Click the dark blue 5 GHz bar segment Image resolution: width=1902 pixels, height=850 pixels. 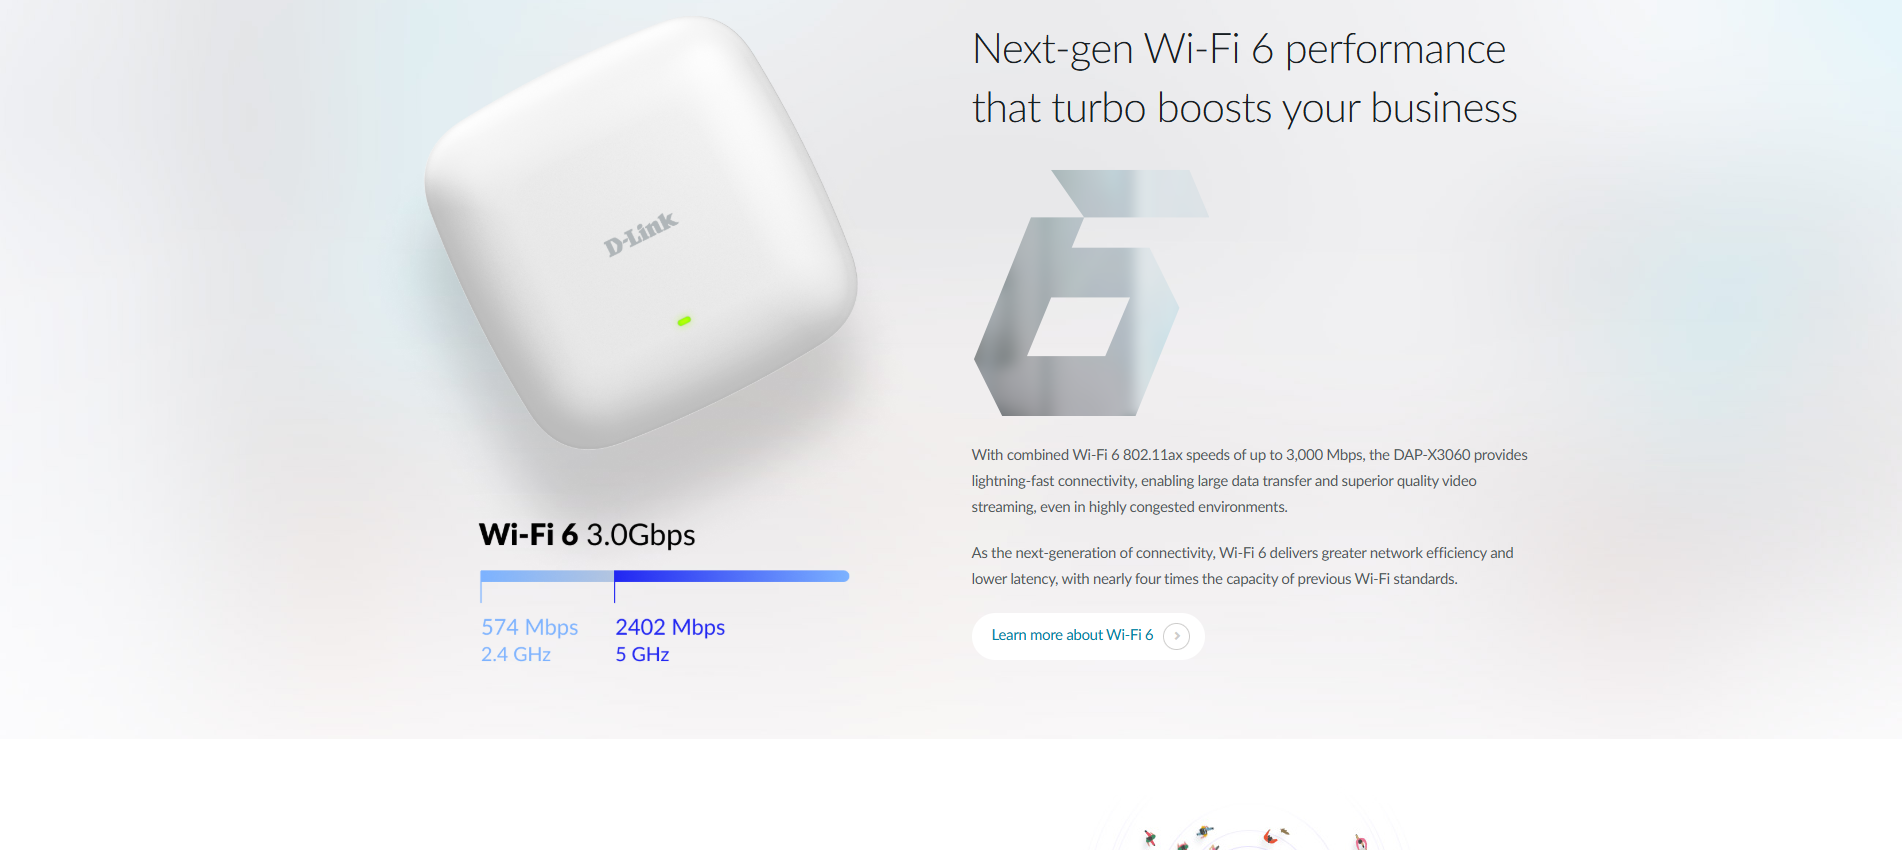[x=731, y=576]
